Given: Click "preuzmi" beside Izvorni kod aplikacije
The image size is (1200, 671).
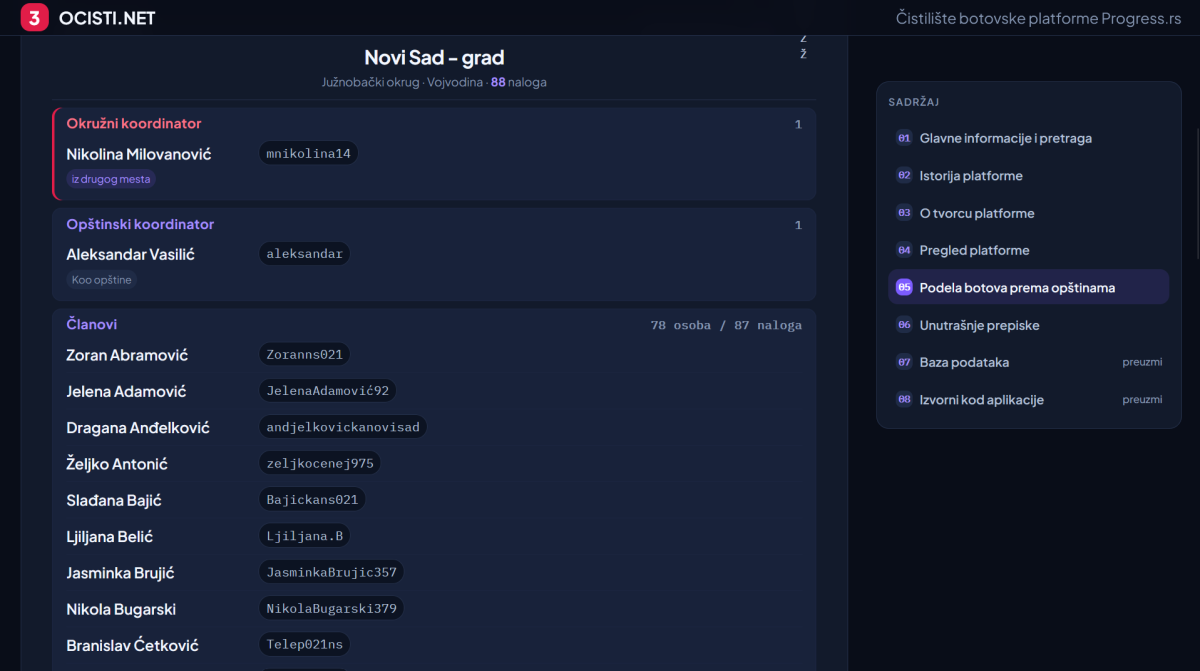Looking at the screenshot, I should click(x=1142, y=400).
